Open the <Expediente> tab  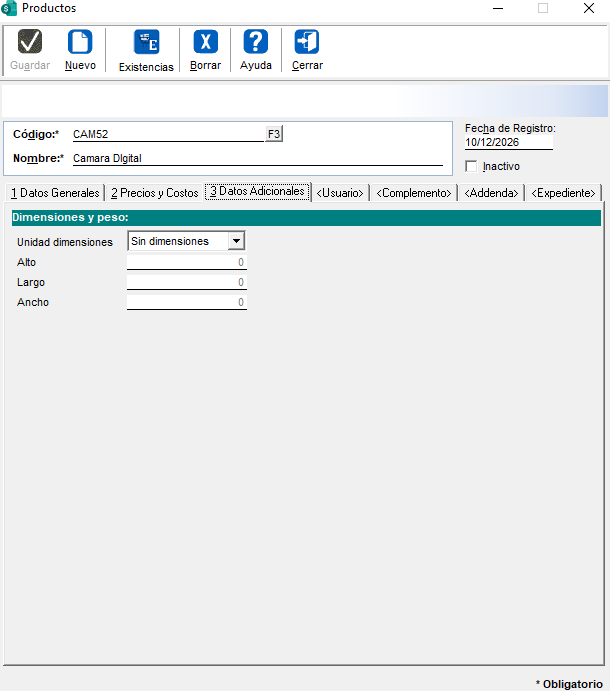563,193
